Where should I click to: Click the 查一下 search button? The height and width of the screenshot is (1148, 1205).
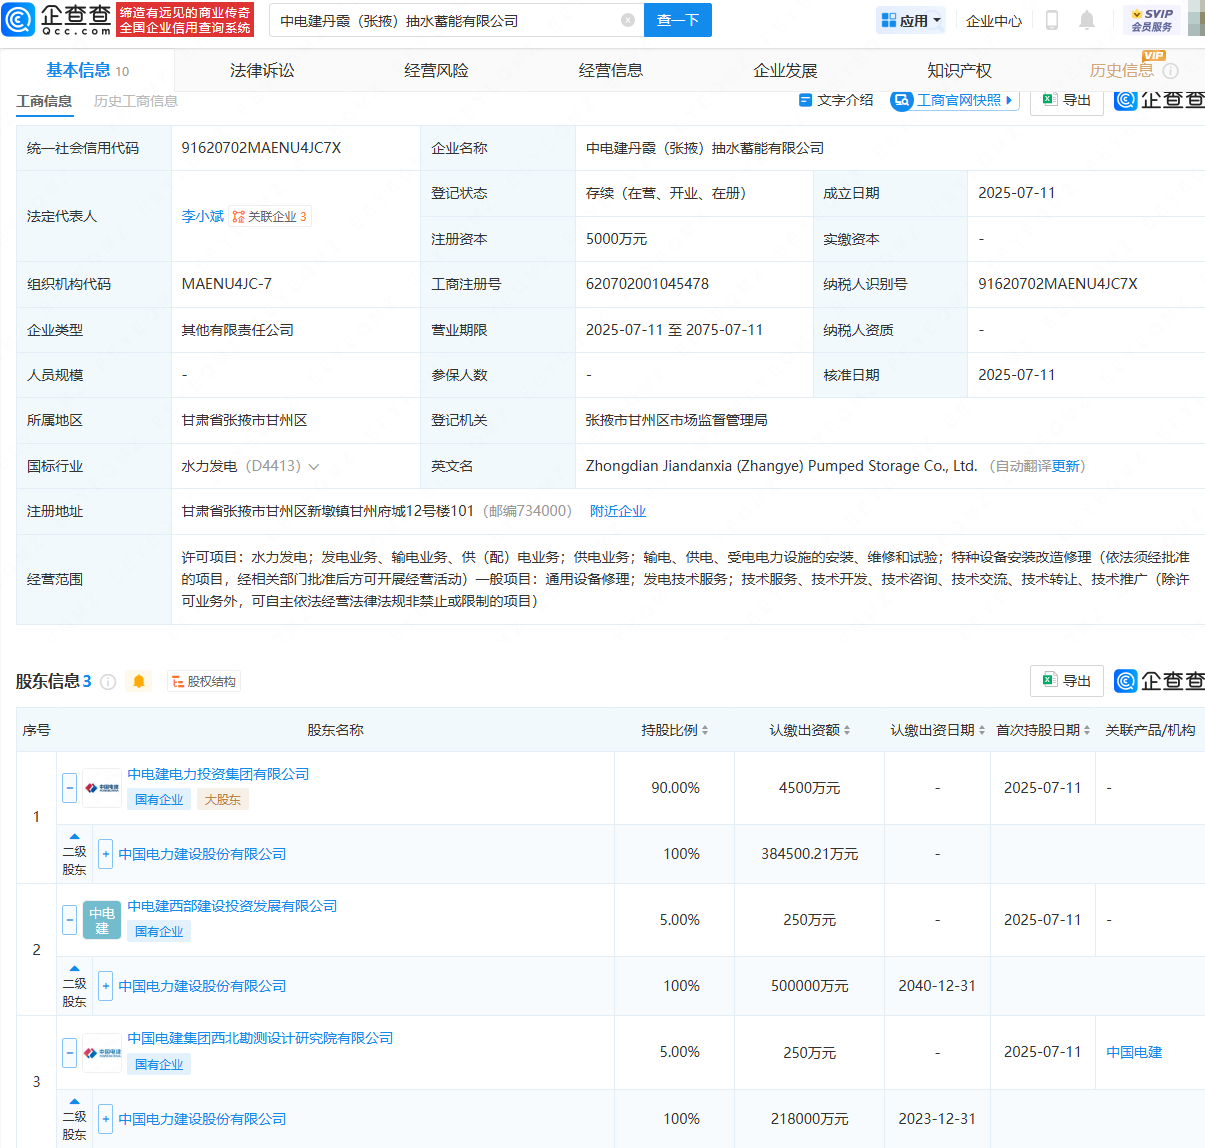(677, 20)
